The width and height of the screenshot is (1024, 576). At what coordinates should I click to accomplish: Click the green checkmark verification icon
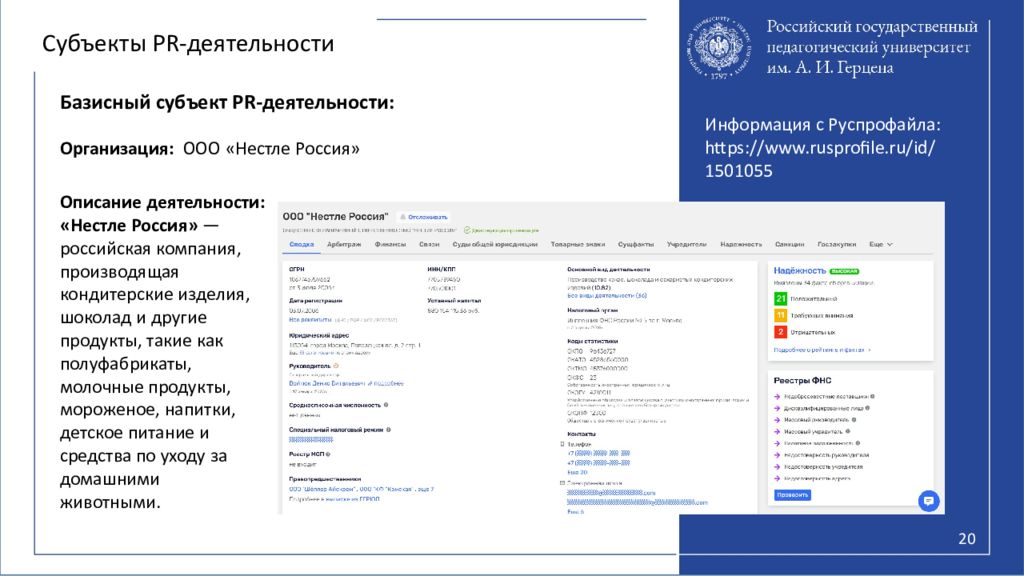pyautogui.click(x=467, y=230)
